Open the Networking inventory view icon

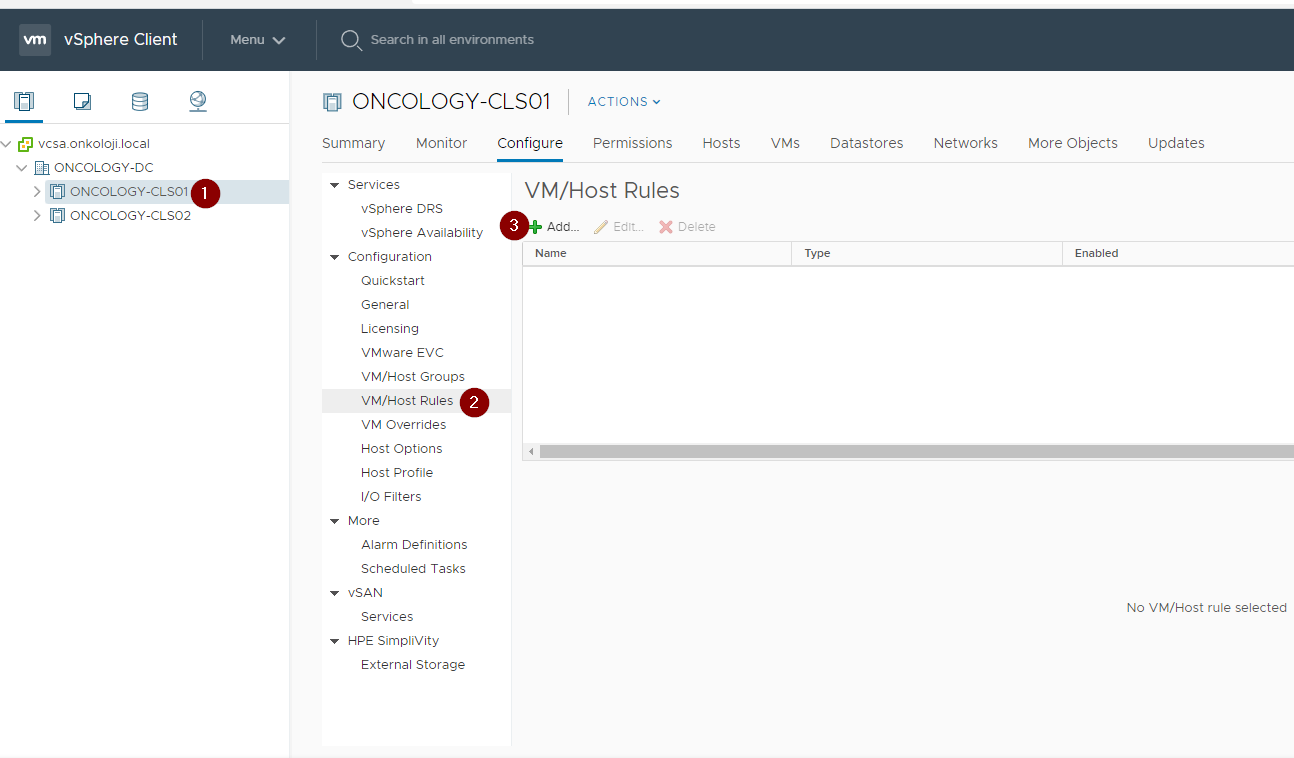tap(198, 101)
